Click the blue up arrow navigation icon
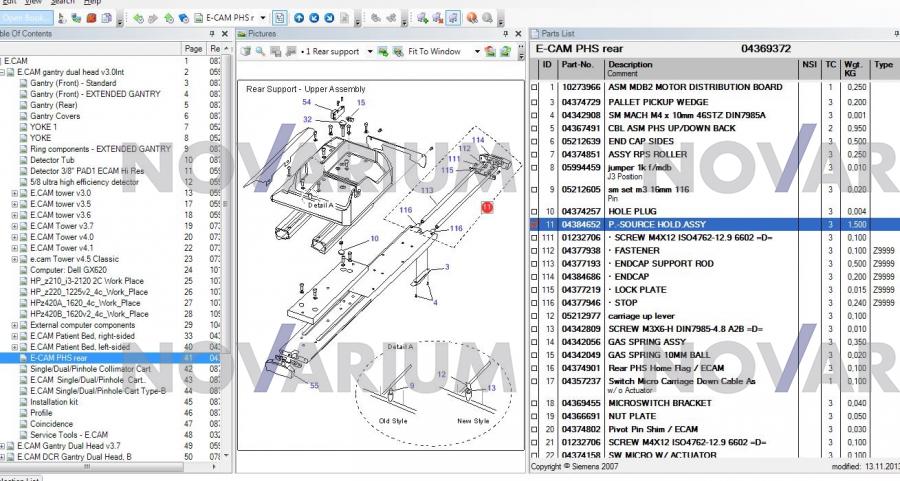 pyautogui.click(x=300, y=18)
